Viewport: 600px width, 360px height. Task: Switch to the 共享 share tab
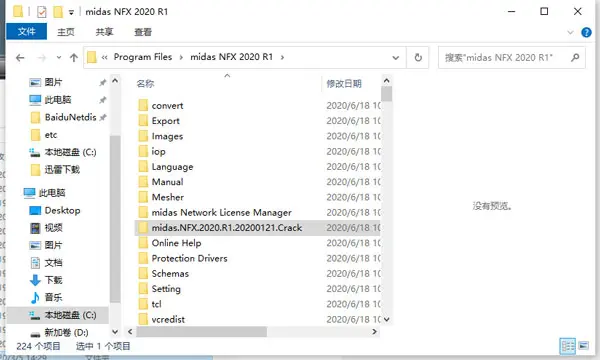[104, 32]
